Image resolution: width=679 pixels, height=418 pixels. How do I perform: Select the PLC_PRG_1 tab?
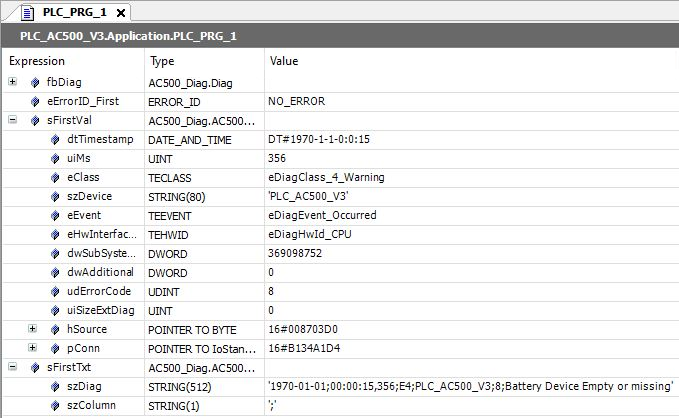tap(65, 13)
